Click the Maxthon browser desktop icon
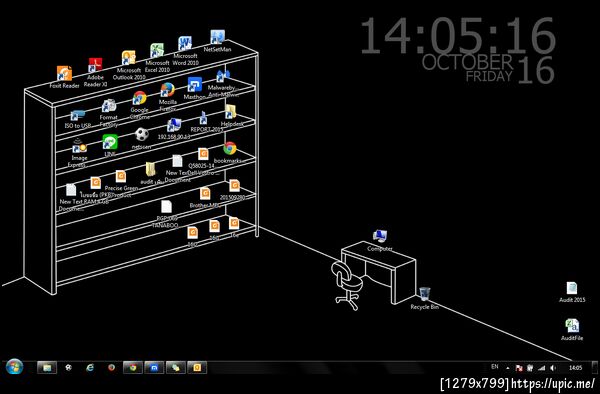The image size is (600, 394). pyautogui.click(x=194, y=85)
